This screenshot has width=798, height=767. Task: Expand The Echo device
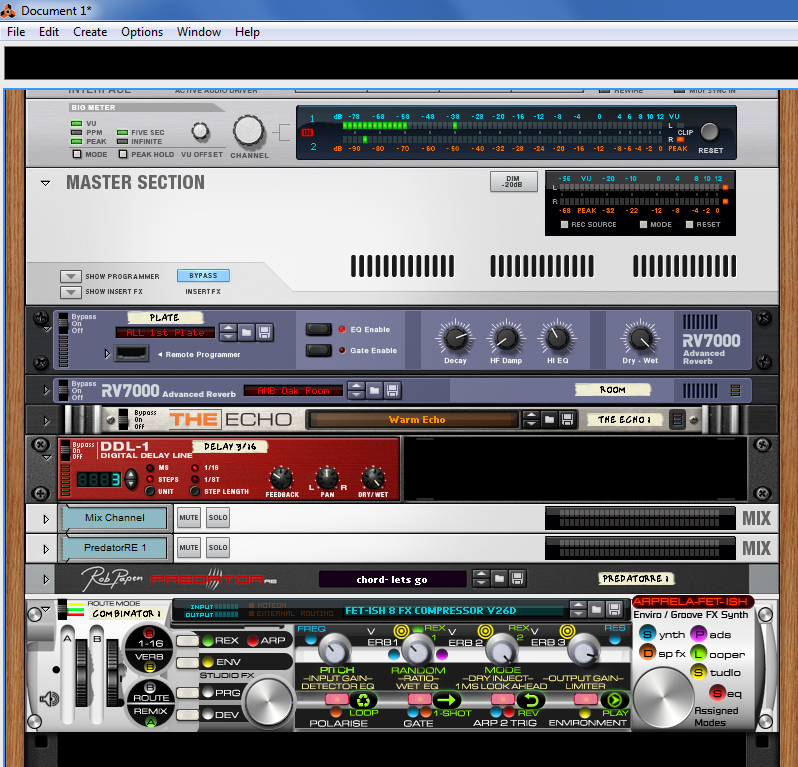tap(46, 421)
